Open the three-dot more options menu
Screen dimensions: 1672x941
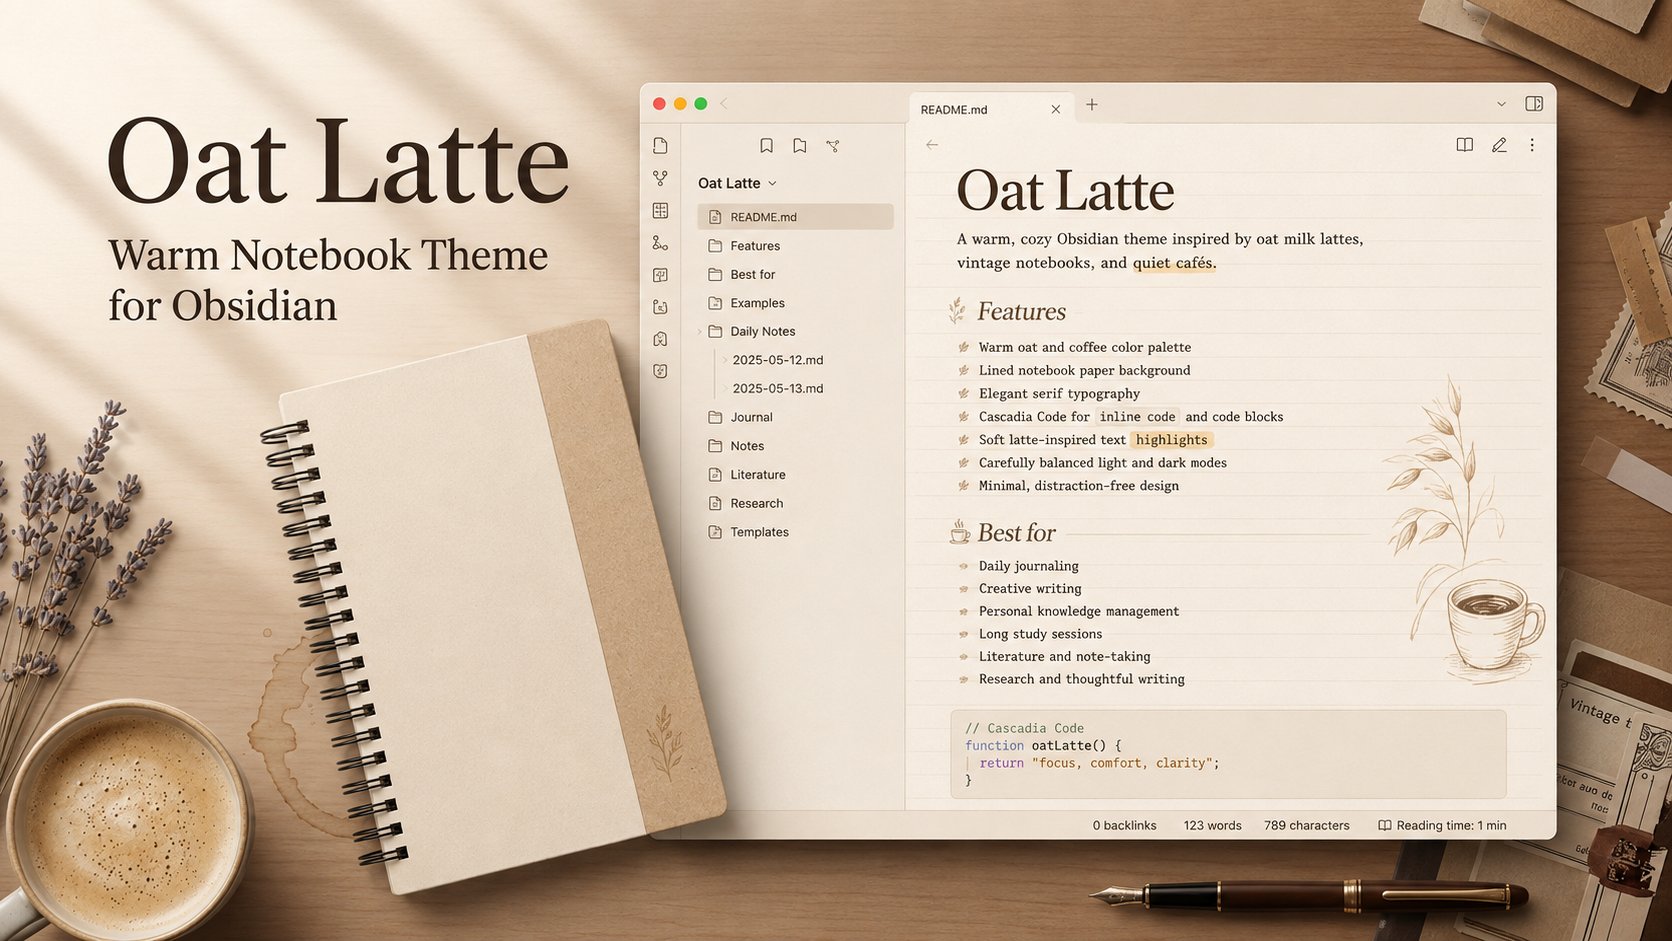[1532, 145]
